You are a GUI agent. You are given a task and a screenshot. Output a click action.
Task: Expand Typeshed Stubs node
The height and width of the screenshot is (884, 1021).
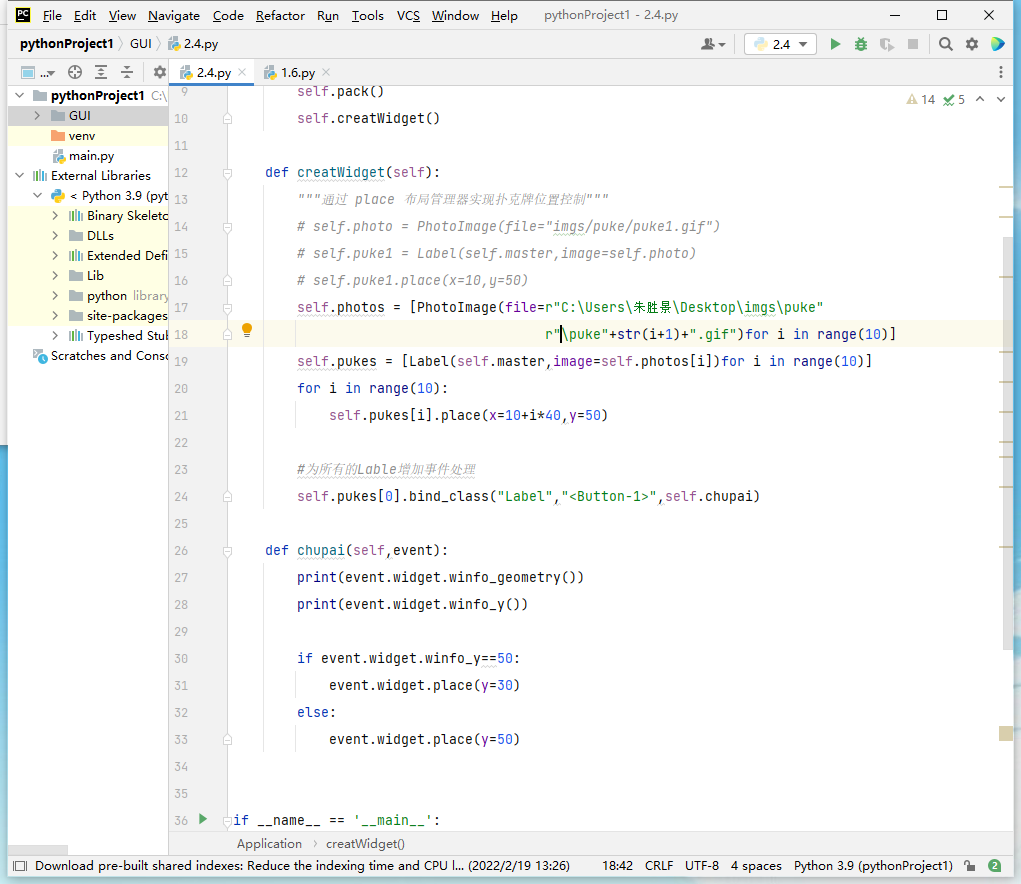click(55, 335)
